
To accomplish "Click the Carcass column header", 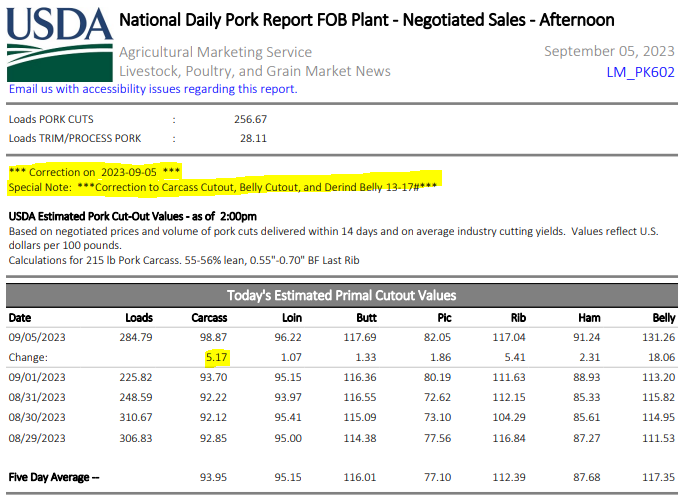I will (208, 317).
